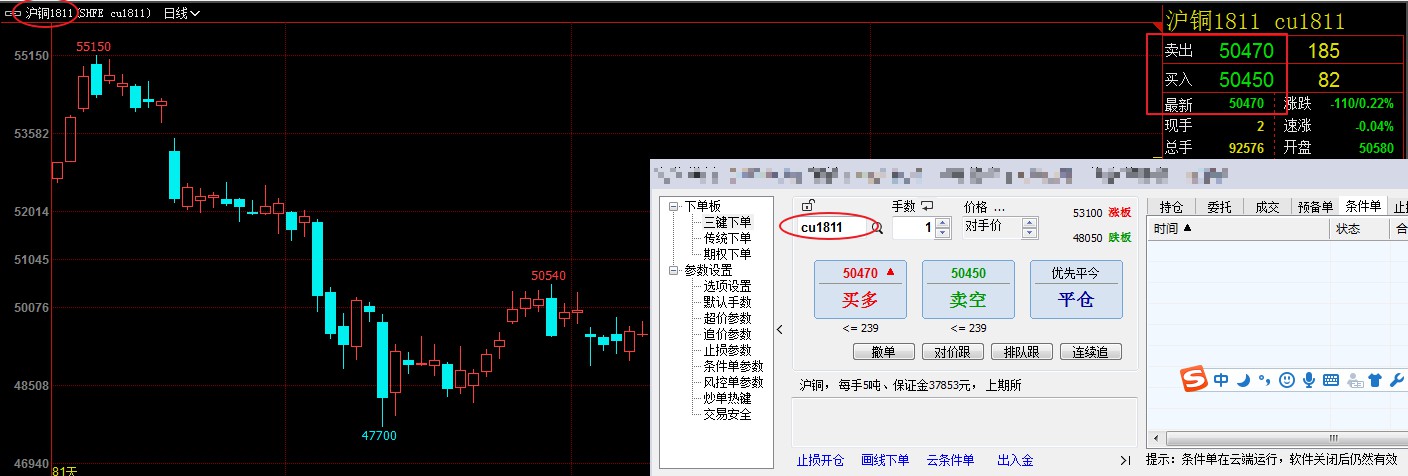
Task: Click the >| expand arrow at bottom
Action: click(x=1126, y=461)
